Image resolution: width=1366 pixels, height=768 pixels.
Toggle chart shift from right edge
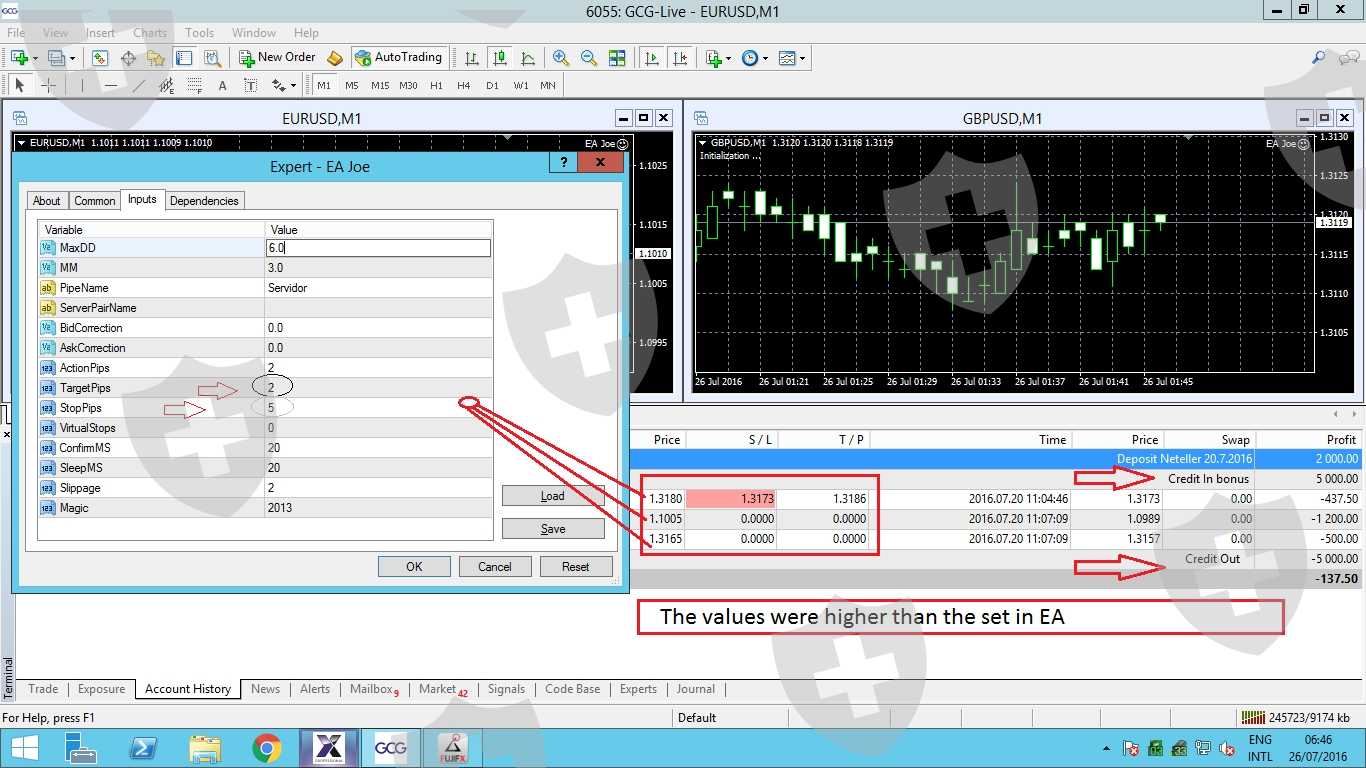pyautogui.click(x=680, y=58)
